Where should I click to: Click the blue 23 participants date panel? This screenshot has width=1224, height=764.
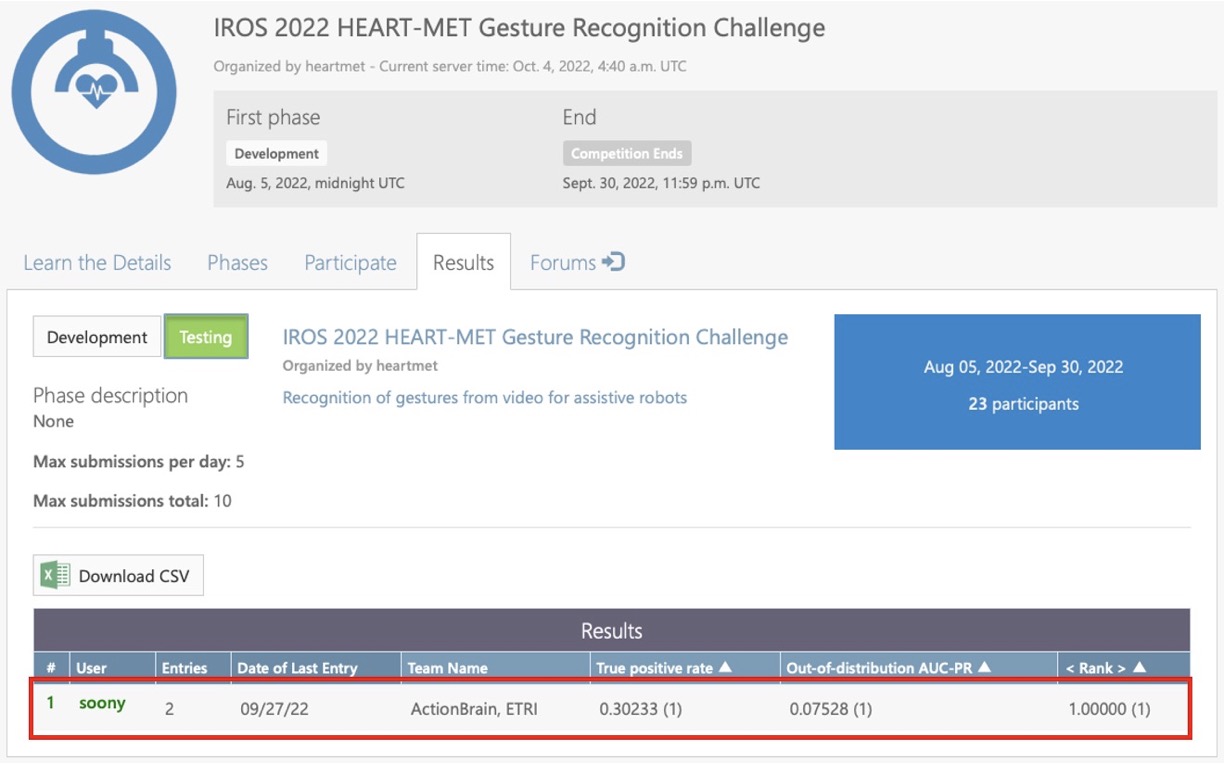click(x=1017, y=382)
